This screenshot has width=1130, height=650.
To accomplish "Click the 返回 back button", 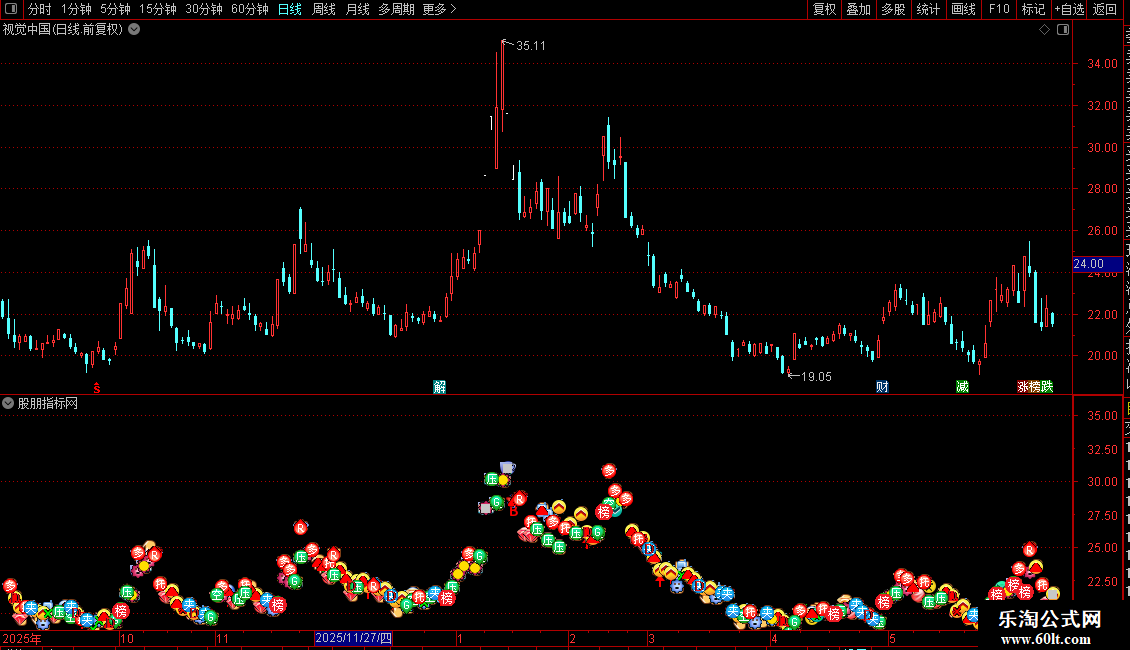I will 1105,9.
